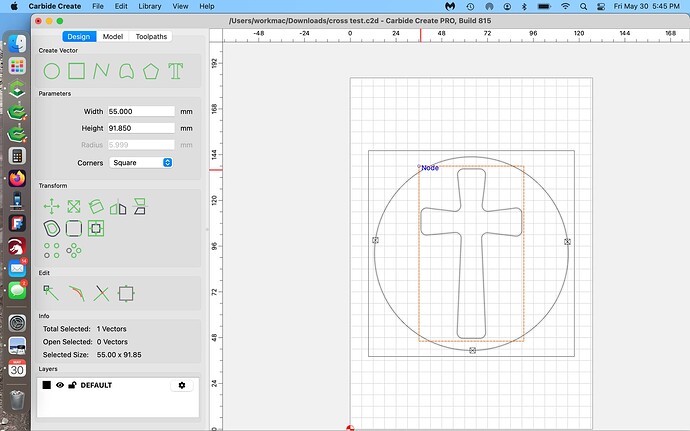Viewport: 690px width, 431px height.
Task: Switch to the Toolpaths tab
Action: pyautogui.click(x=151, y=37)
